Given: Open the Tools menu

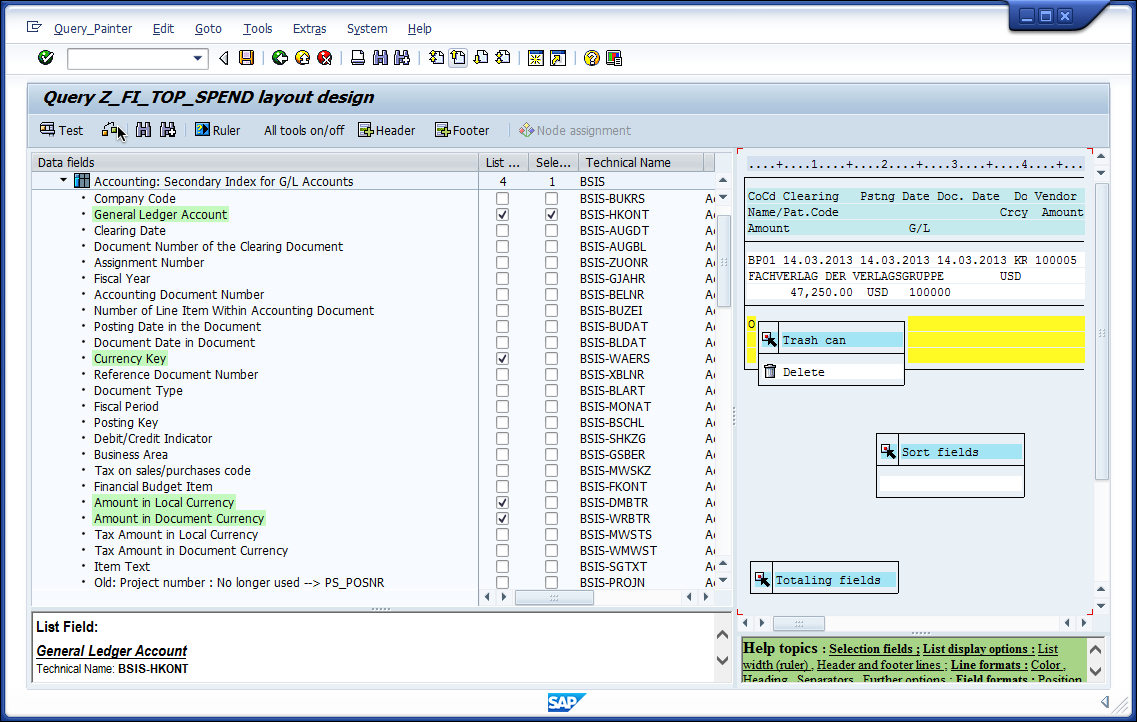Looking at the screenshot, I should [x=257, y=28].
